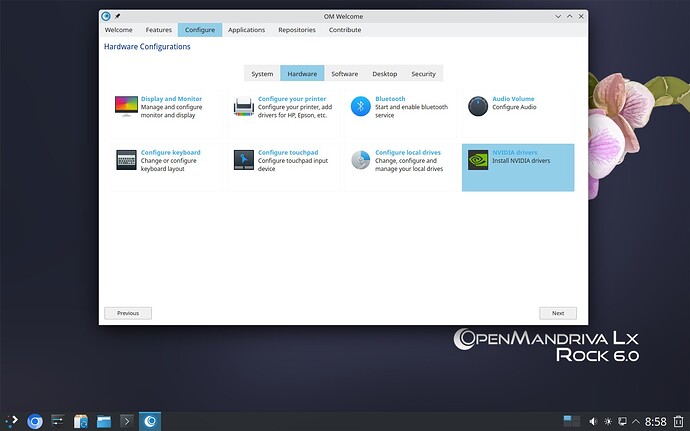The height and width of the screenshot is (431, 690).
Task: Click the Audio Volume title link
Action: tap(513, 99)
